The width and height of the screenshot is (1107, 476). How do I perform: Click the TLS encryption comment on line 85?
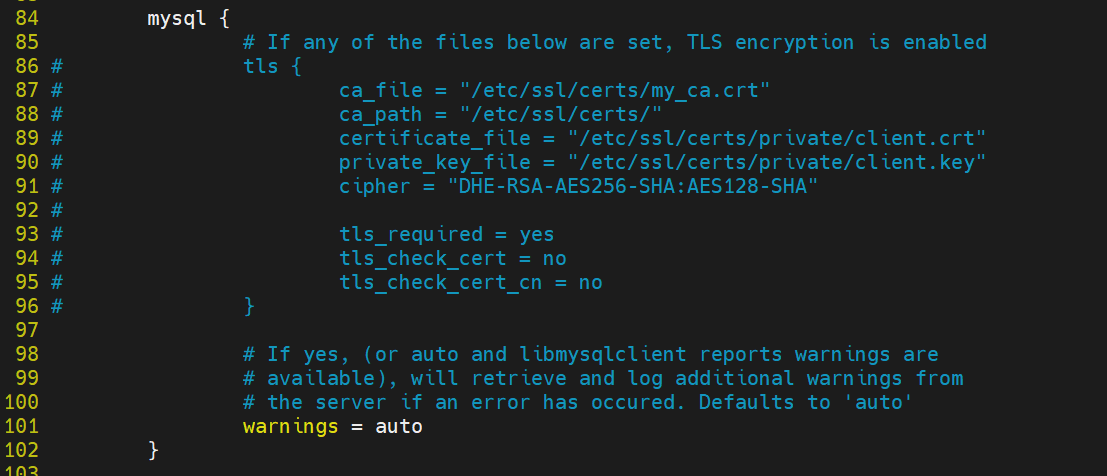[x=614, y=43]
